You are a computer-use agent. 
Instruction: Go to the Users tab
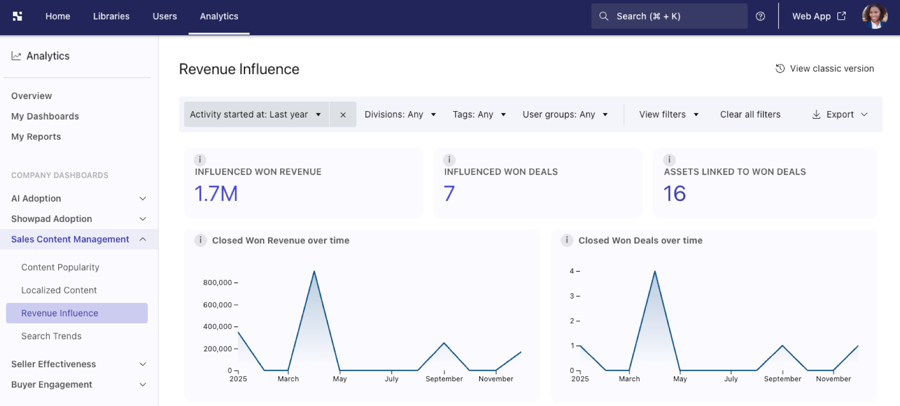[165, 16]
